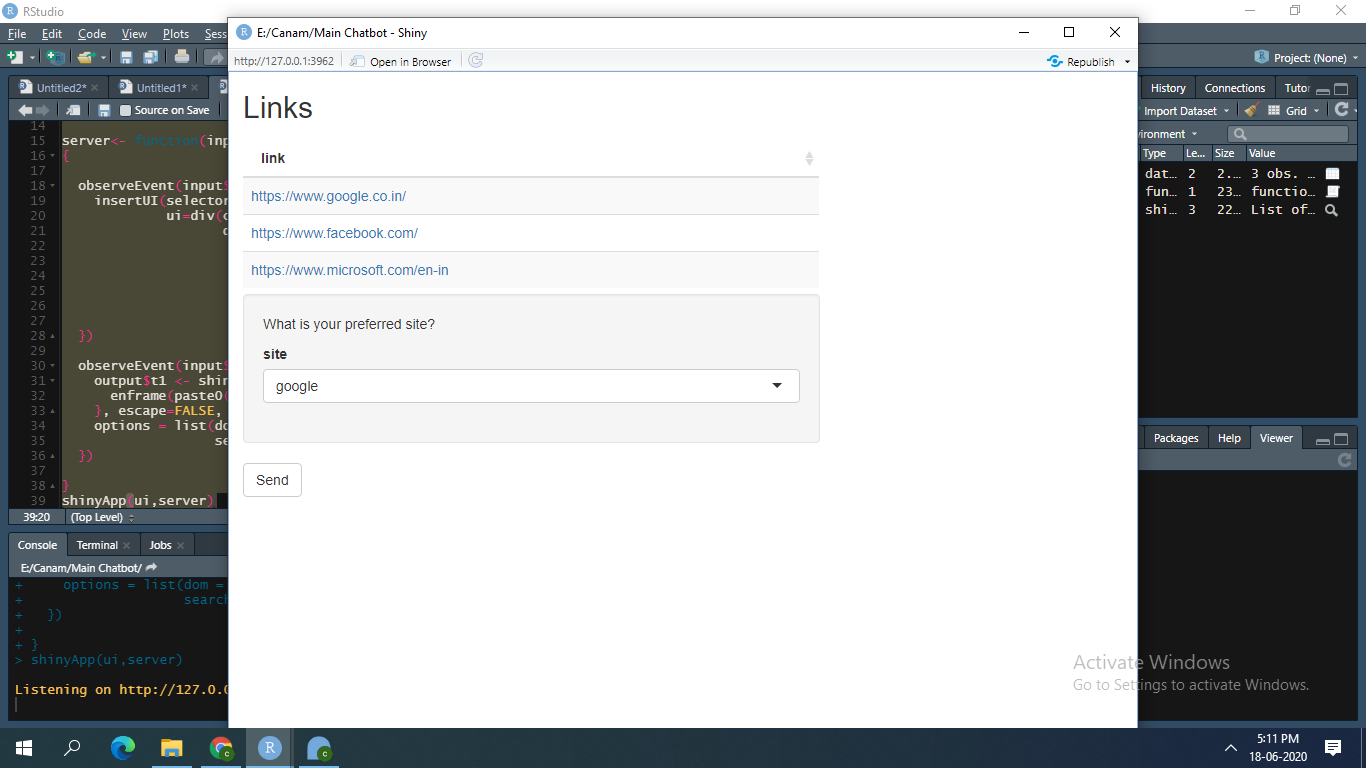Click the table icon to view the data frame
1366x768 pixels.
(x=1332, y=174)
